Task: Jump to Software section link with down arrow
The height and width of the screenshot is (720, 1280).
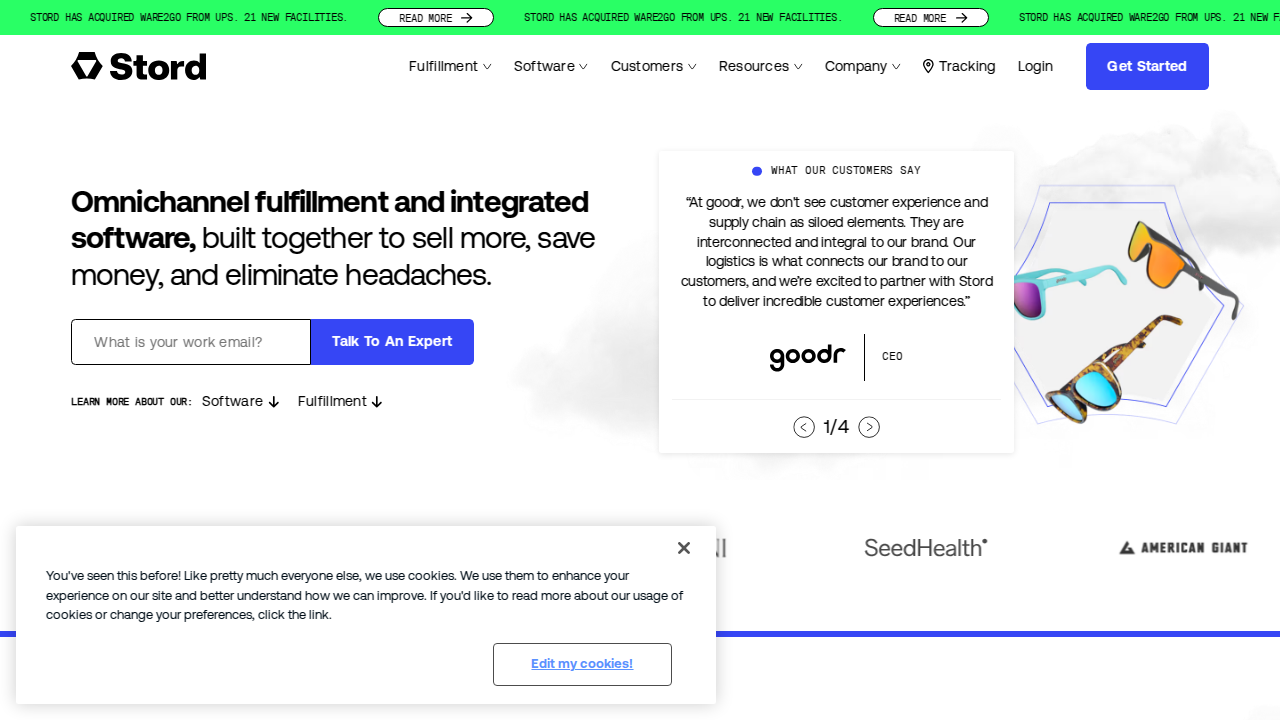Action: point(241,401)
